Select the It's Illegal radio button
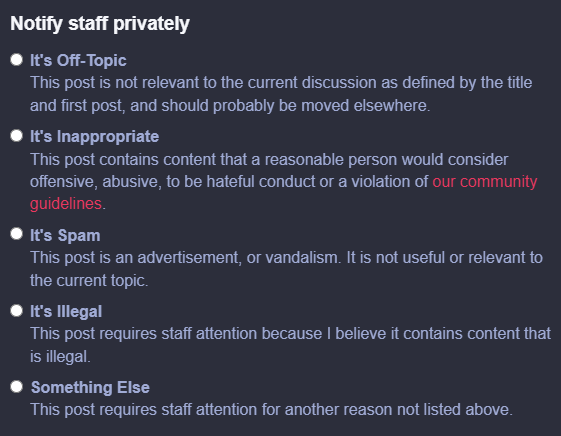The image size is (561, 436). coord(16,310)
